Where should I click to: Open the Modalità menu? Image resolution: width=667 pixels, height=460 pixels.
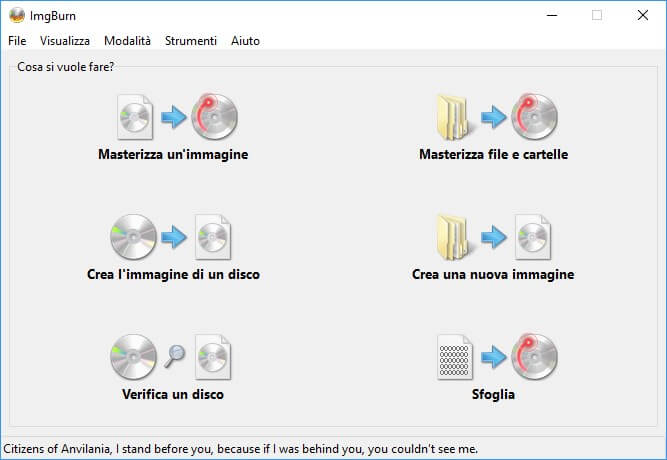[x=127, y=41]
